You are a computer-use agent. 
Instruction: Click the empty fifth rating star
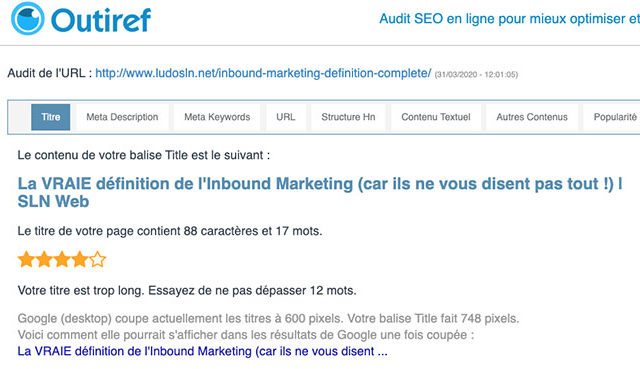pos(98,260)
